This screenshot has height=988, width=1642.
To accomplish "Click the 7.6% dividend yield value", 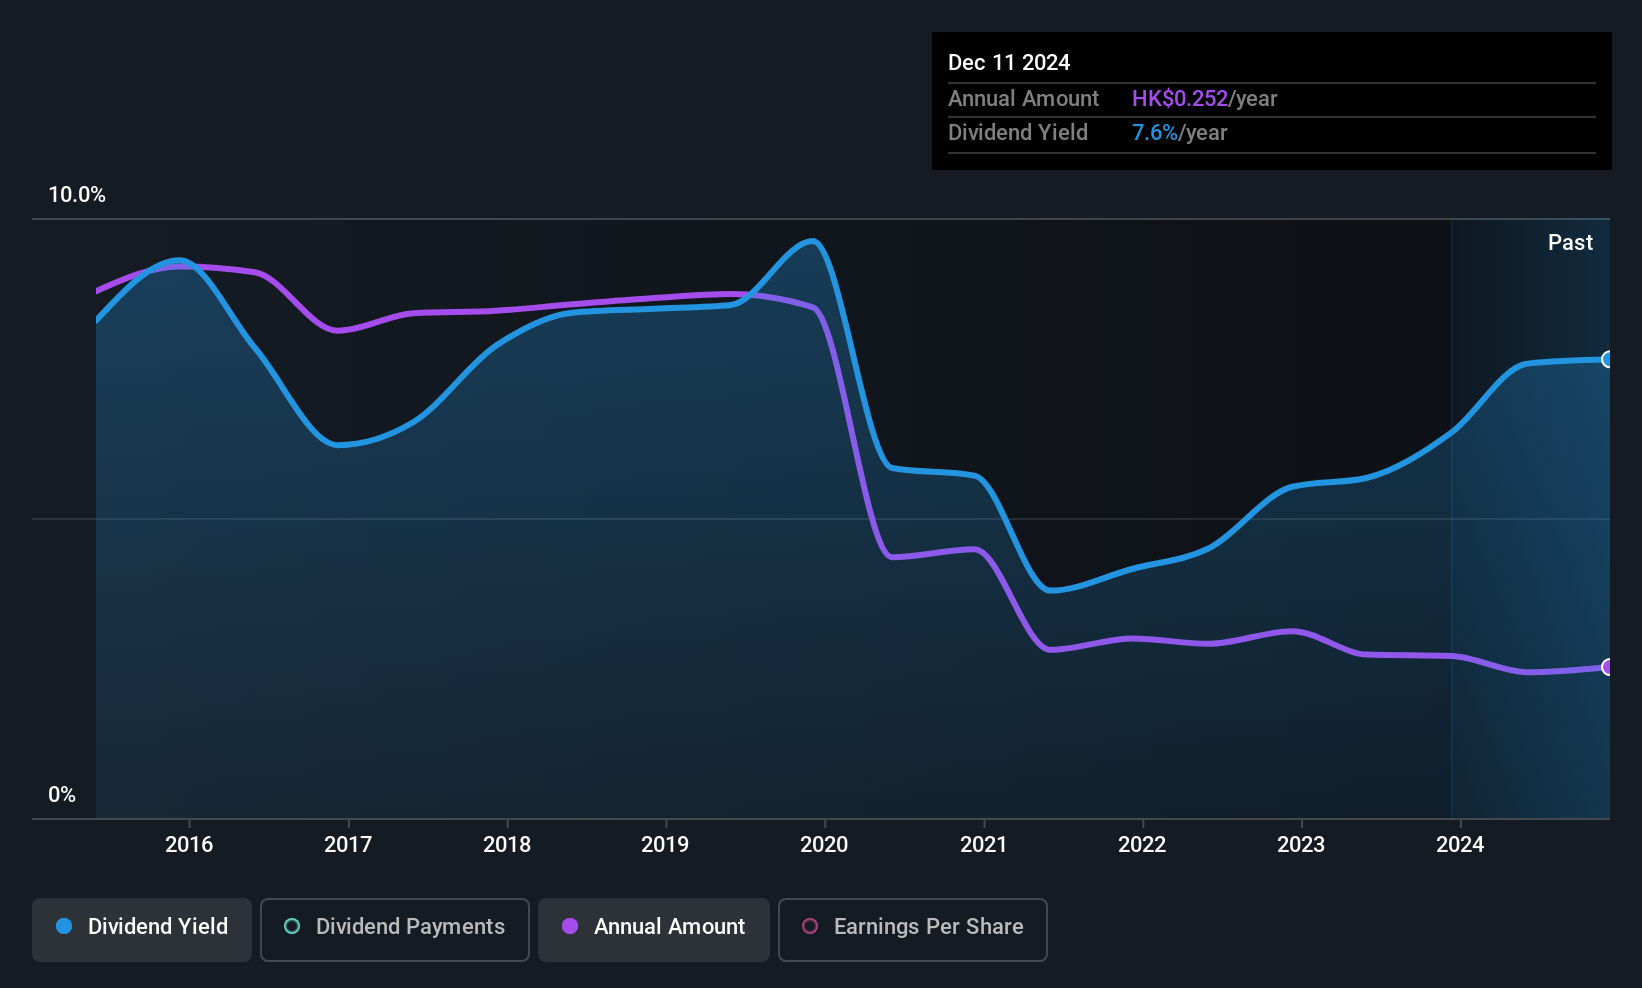I will pos(1155,132).
